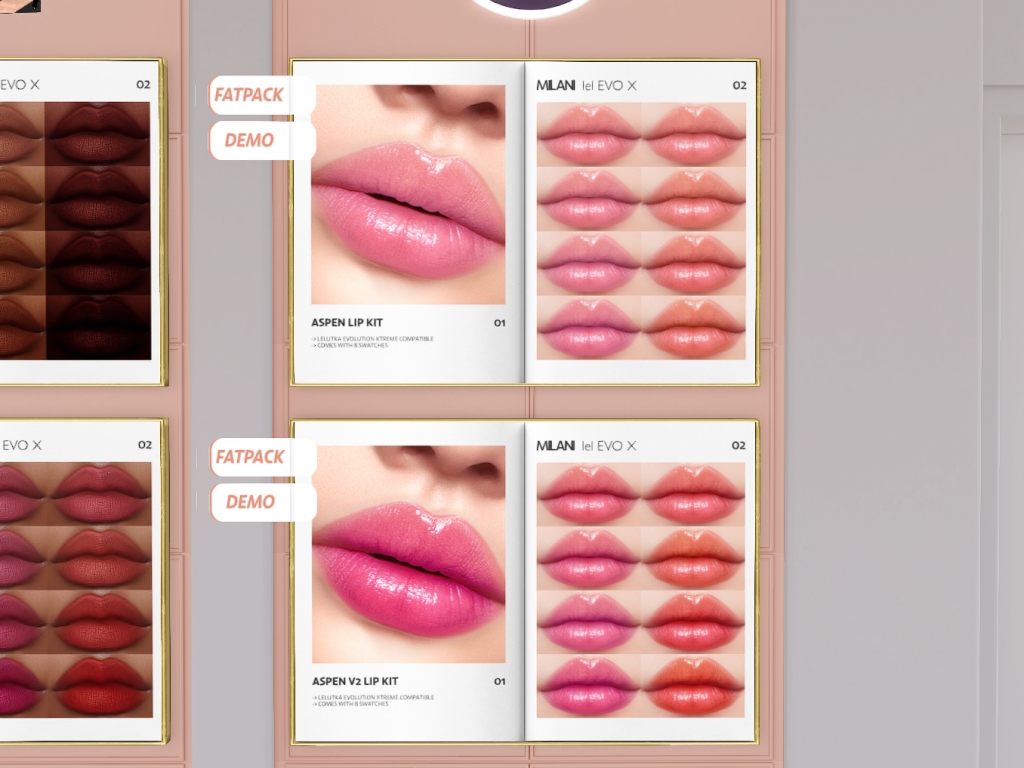Select the Aspen V2 Lip Kit large preview photo
Screen dimensions: 1024x768
pyautogui.click(x=408, y=553)
